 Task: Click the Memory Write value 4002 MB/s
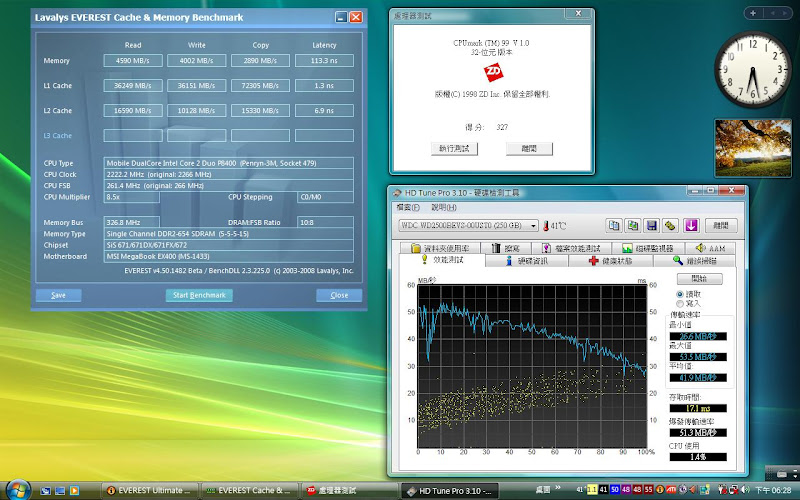pyautogui.click(x=196, y=61)
